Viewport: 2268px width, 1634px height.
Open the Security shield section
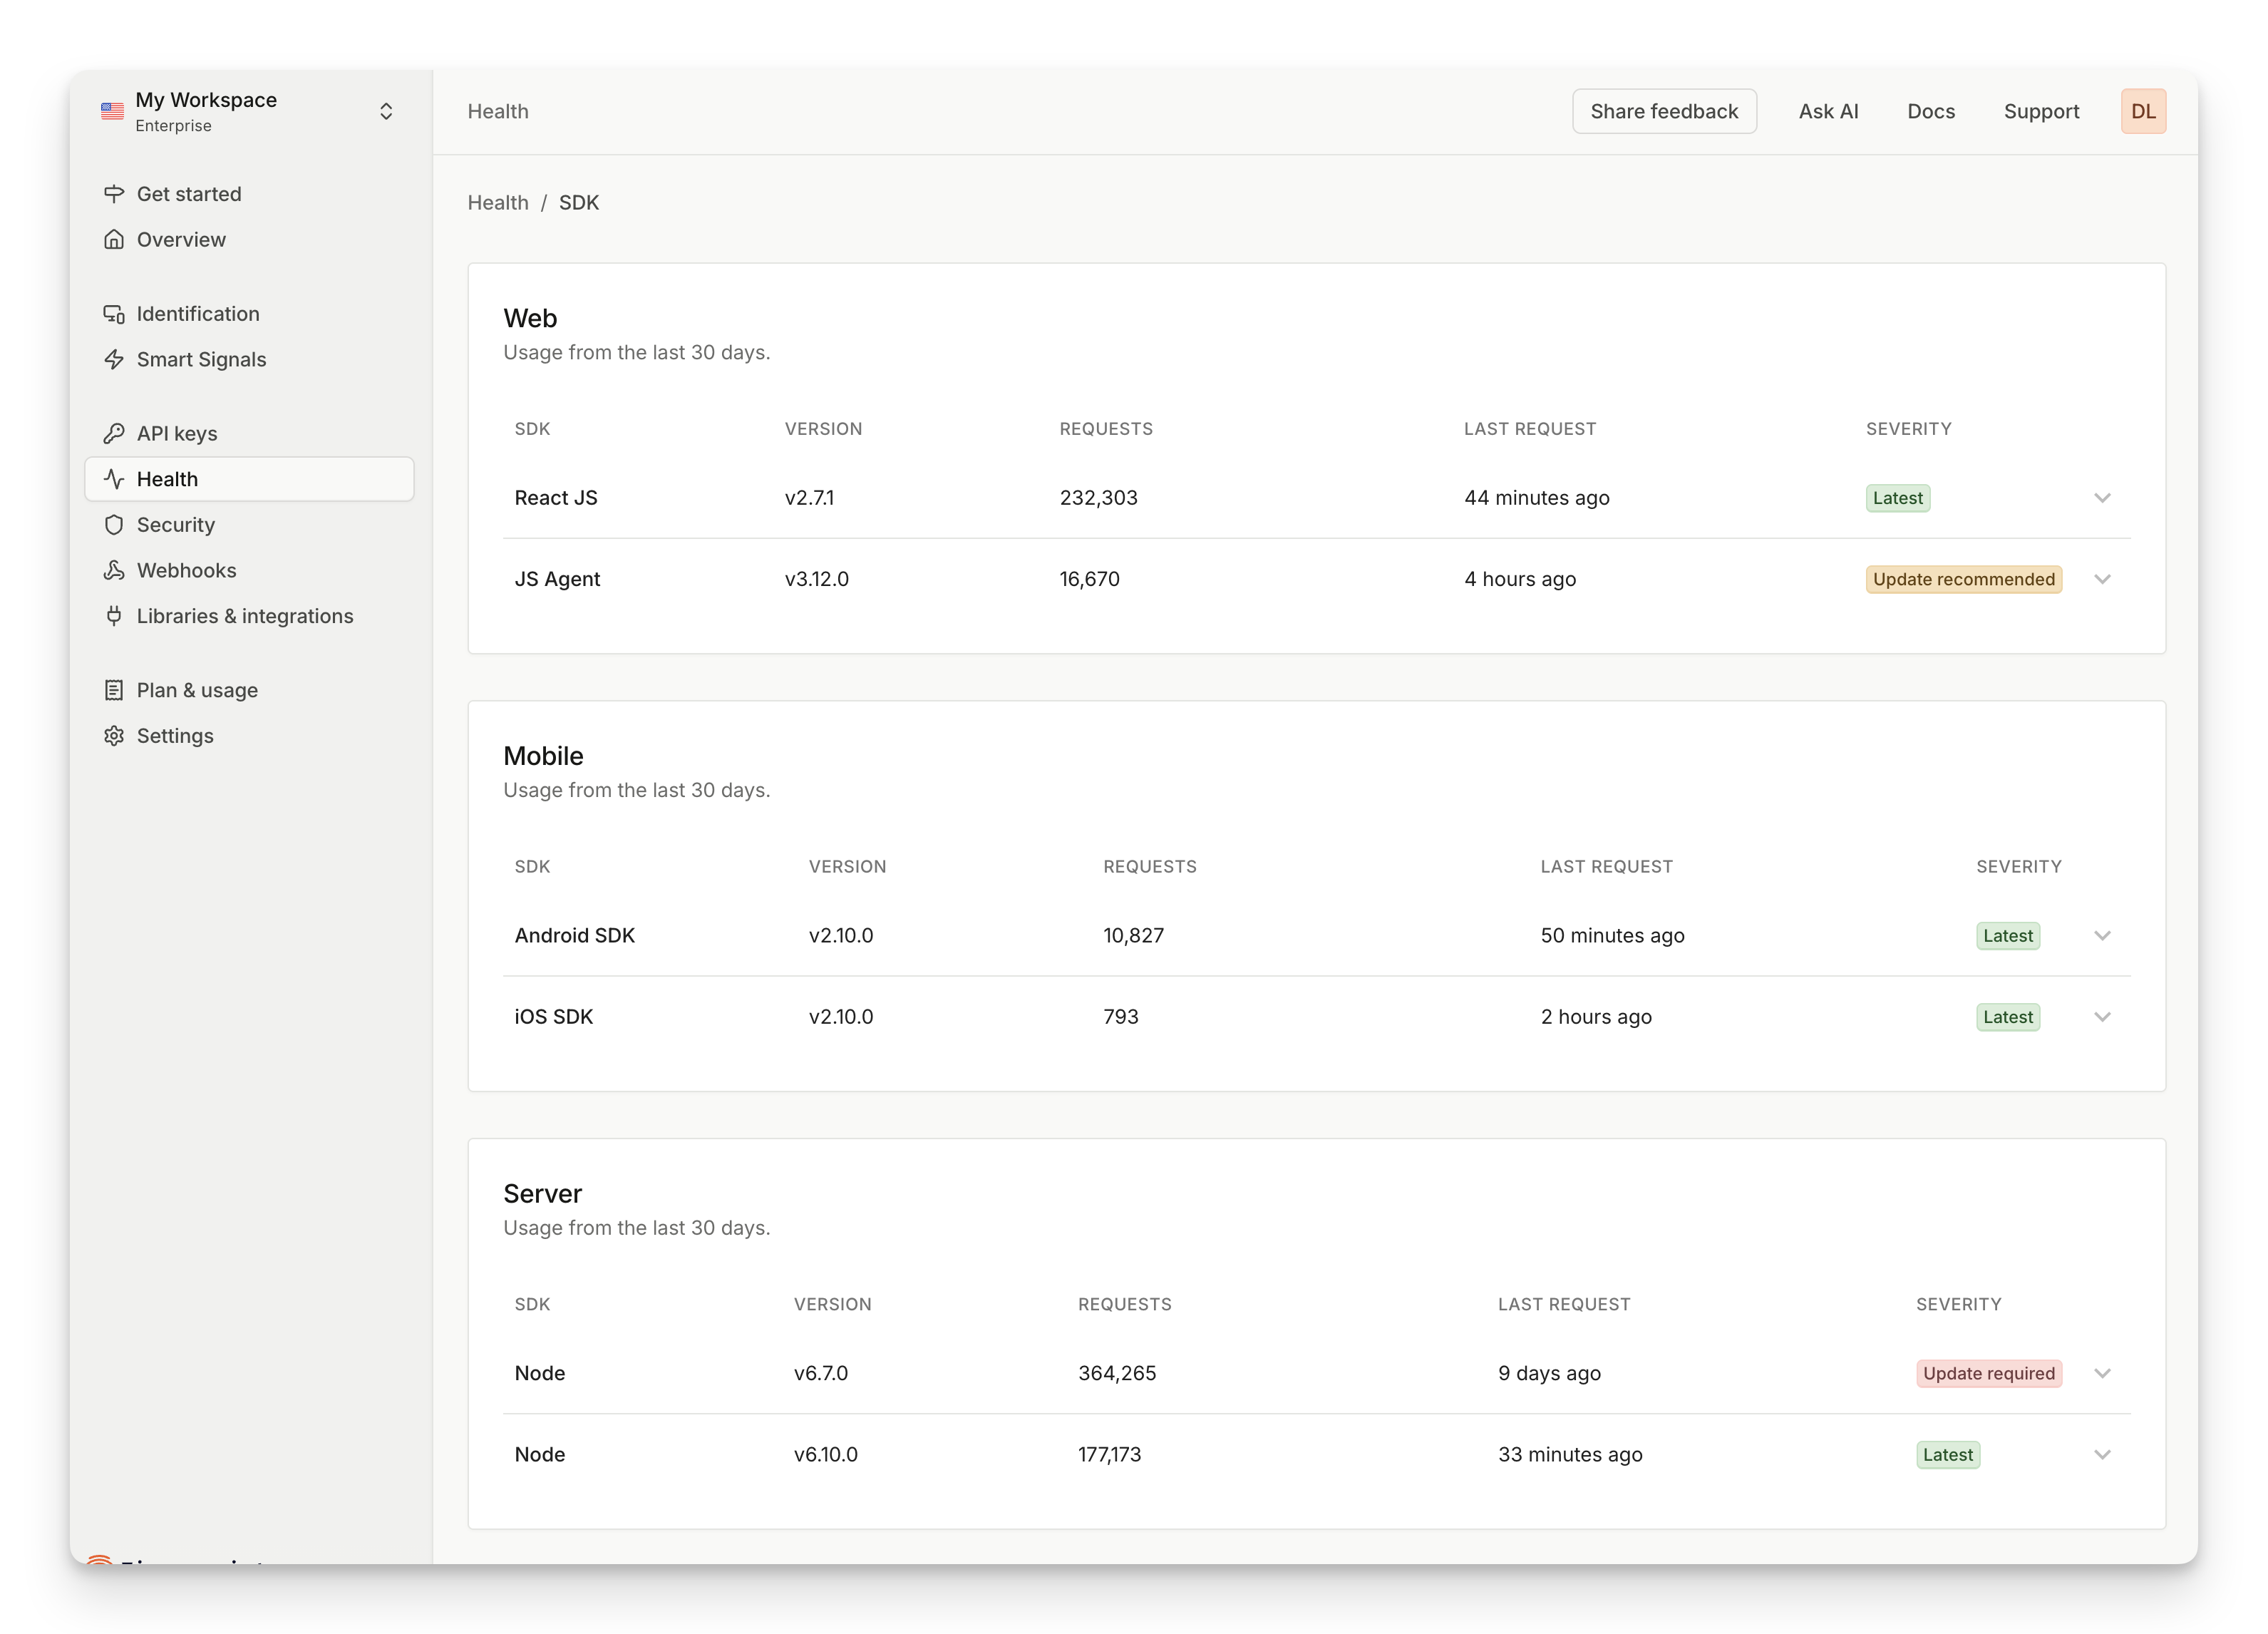(x=175, y=524)
